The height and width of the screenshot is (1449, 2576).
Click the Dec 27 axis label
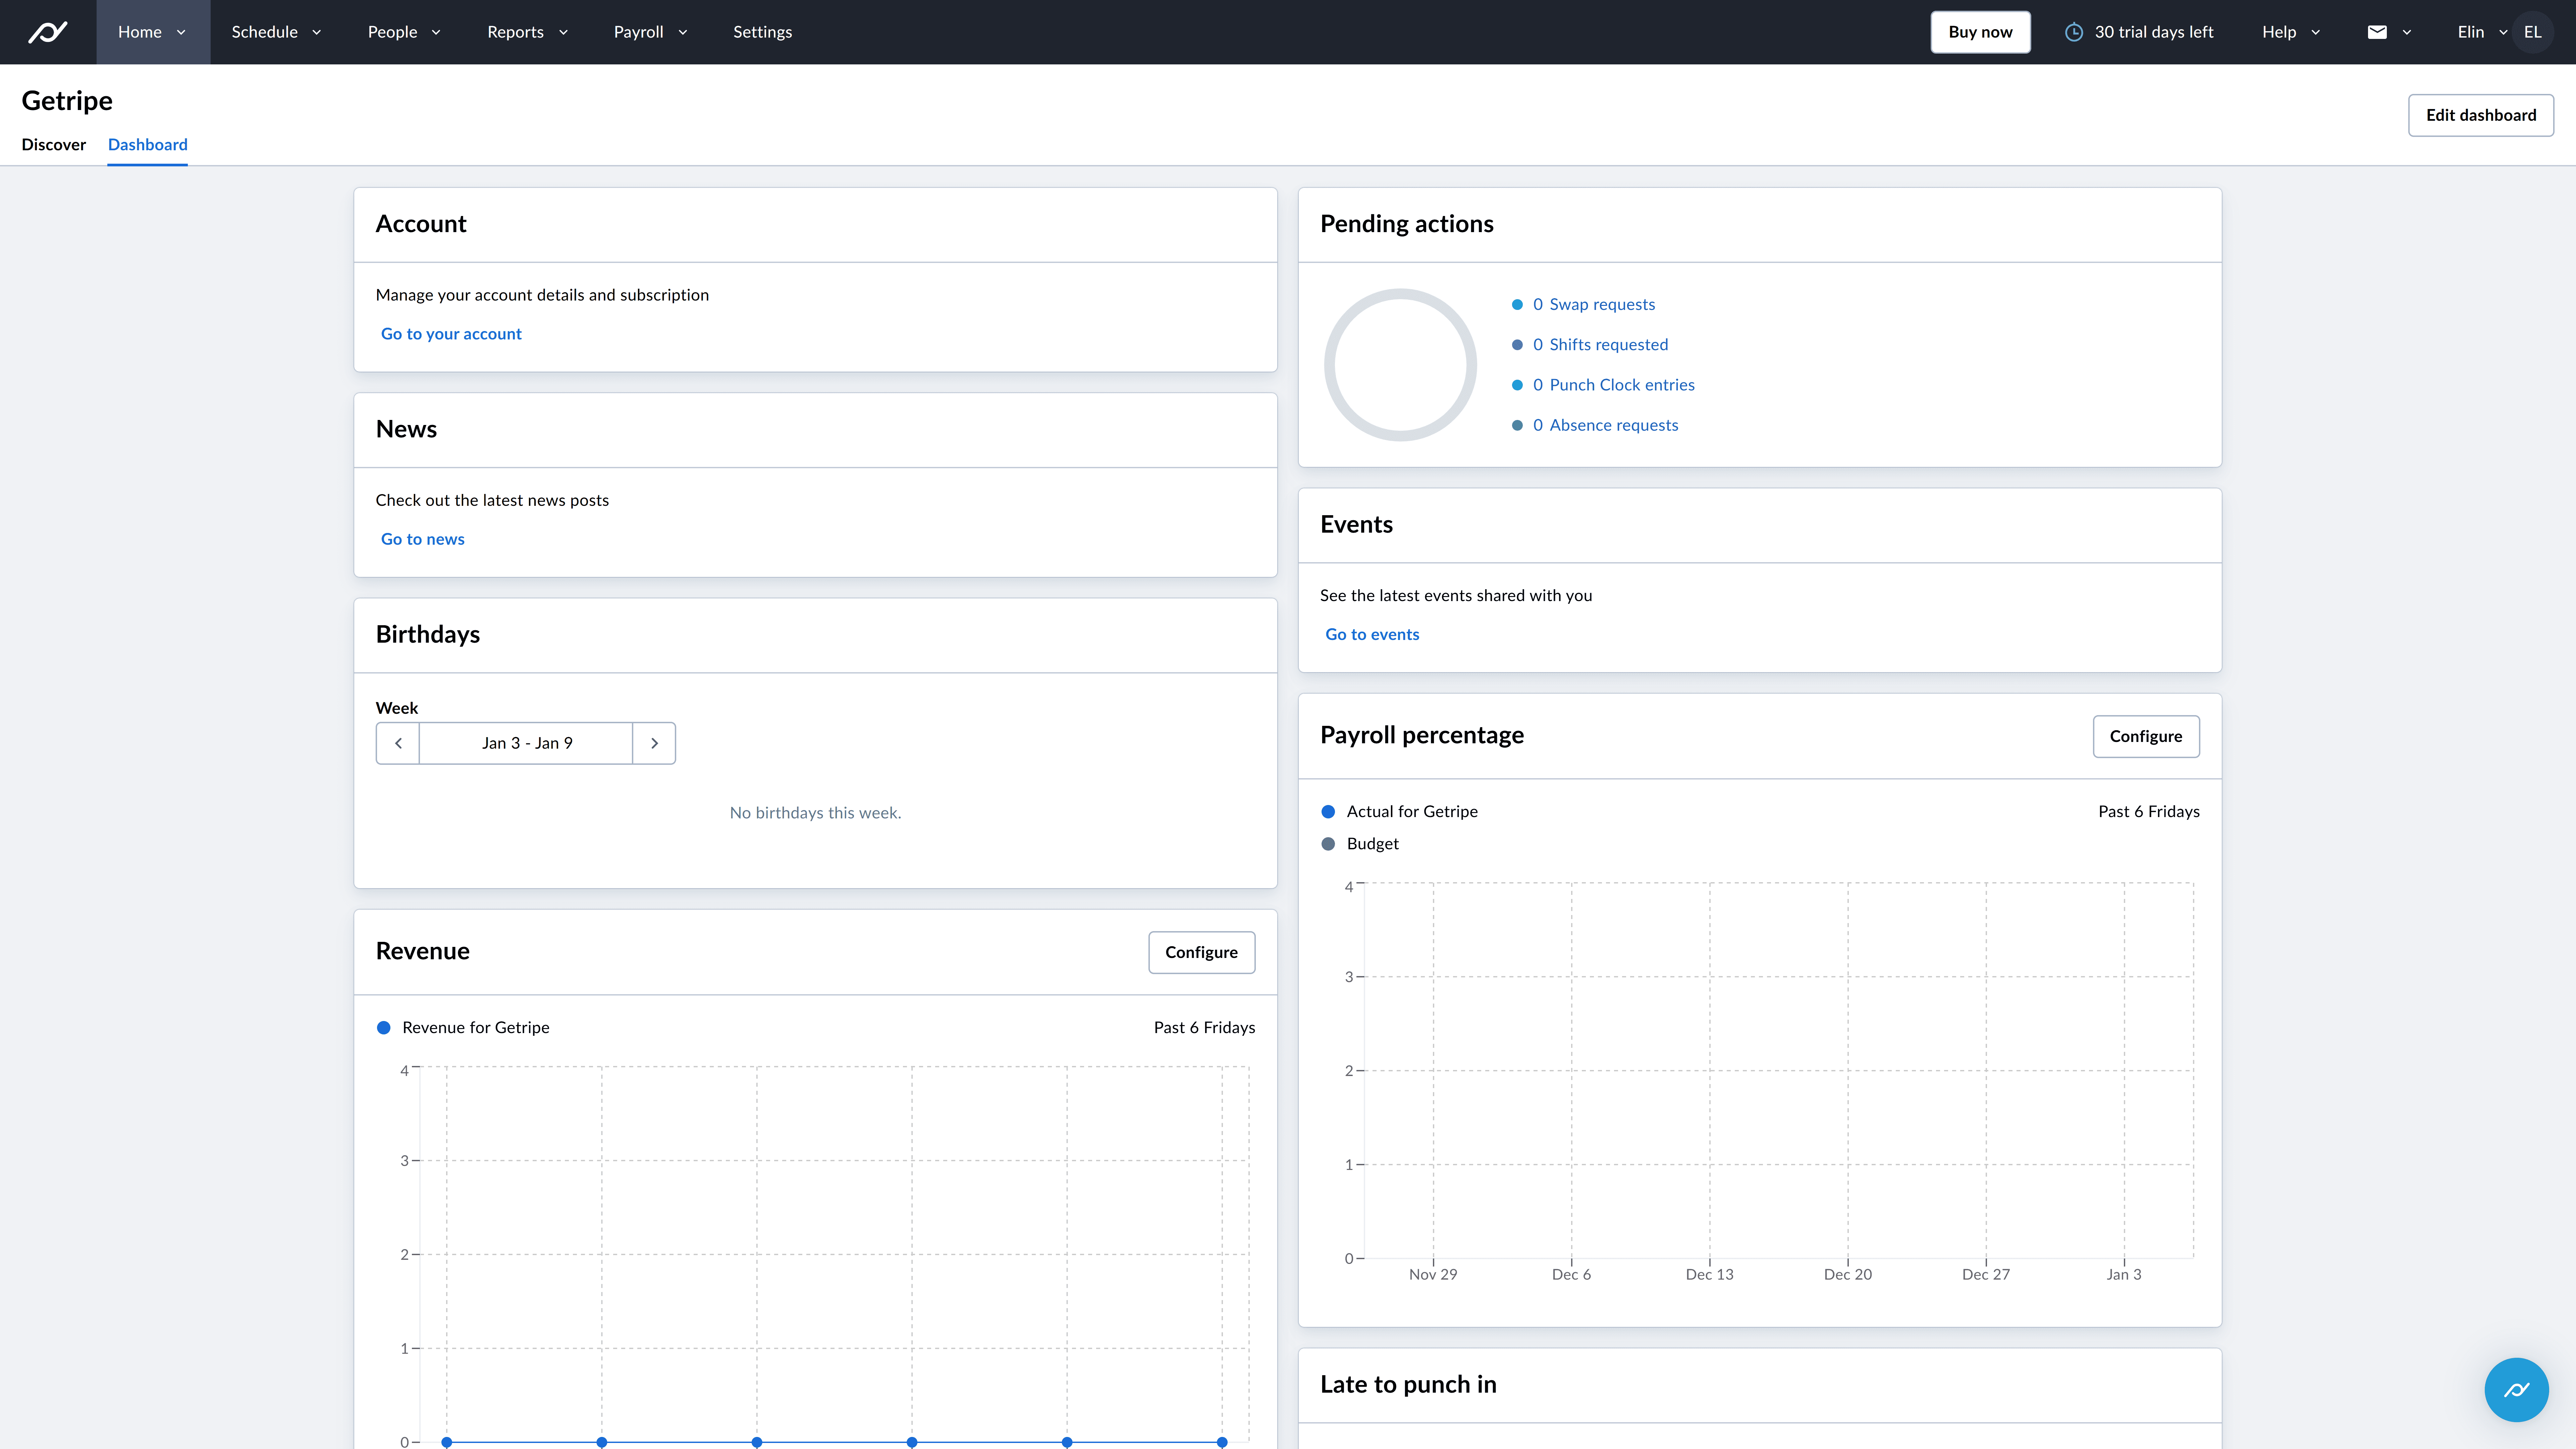[1986, 1274]
